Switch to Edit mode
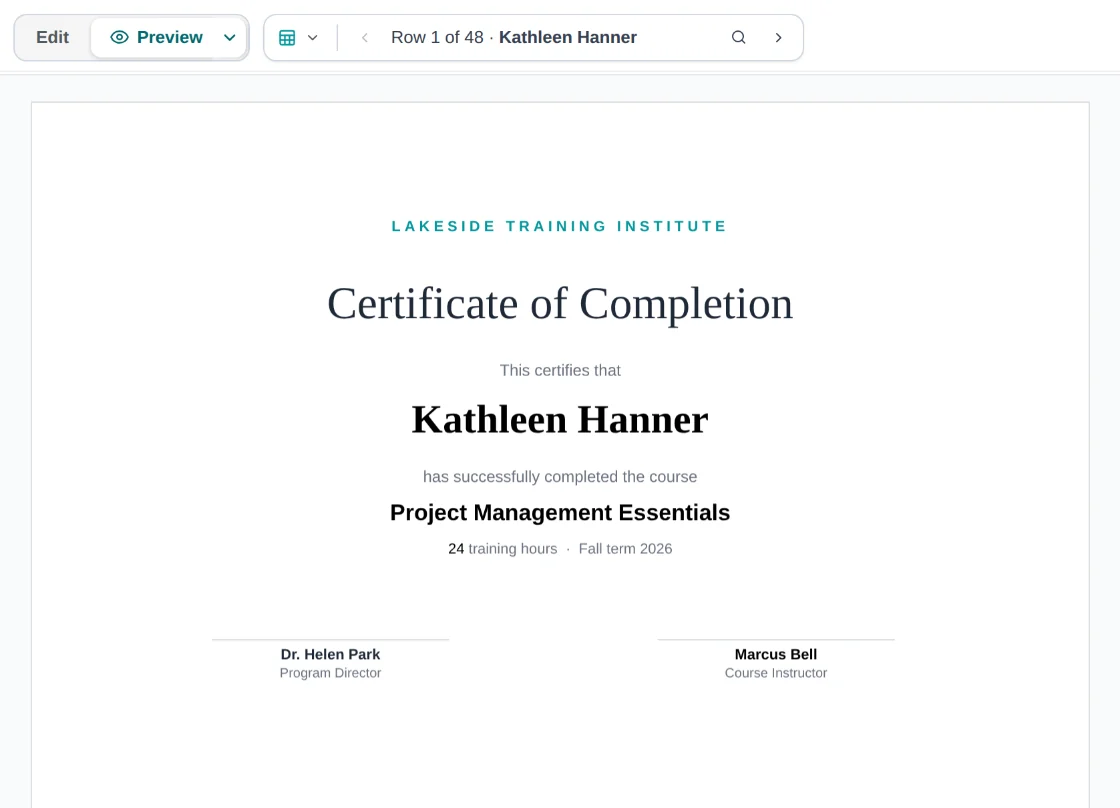This screenshot has width=1120, height=808. click(53, 37)
